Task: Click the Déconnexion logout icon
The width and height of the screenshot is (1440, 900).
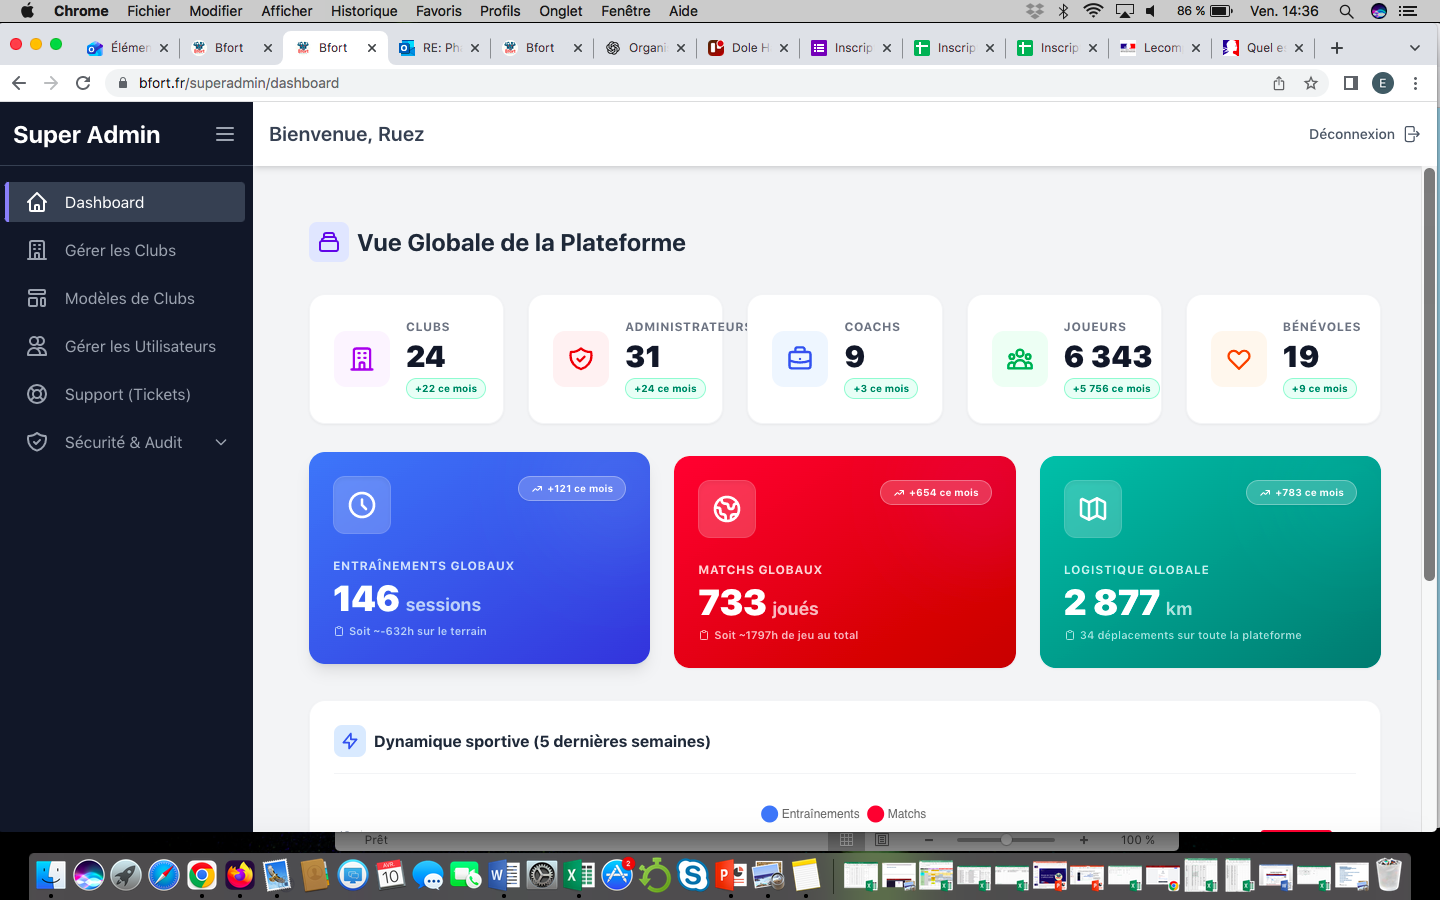Action: pyautogui.click(x=1412, y=134)
